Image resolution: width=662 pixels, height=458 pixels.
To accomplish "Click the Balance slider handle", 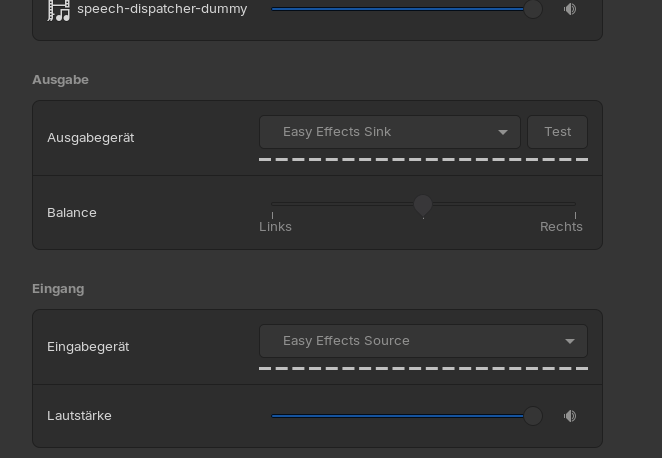I will click(423, 205).
